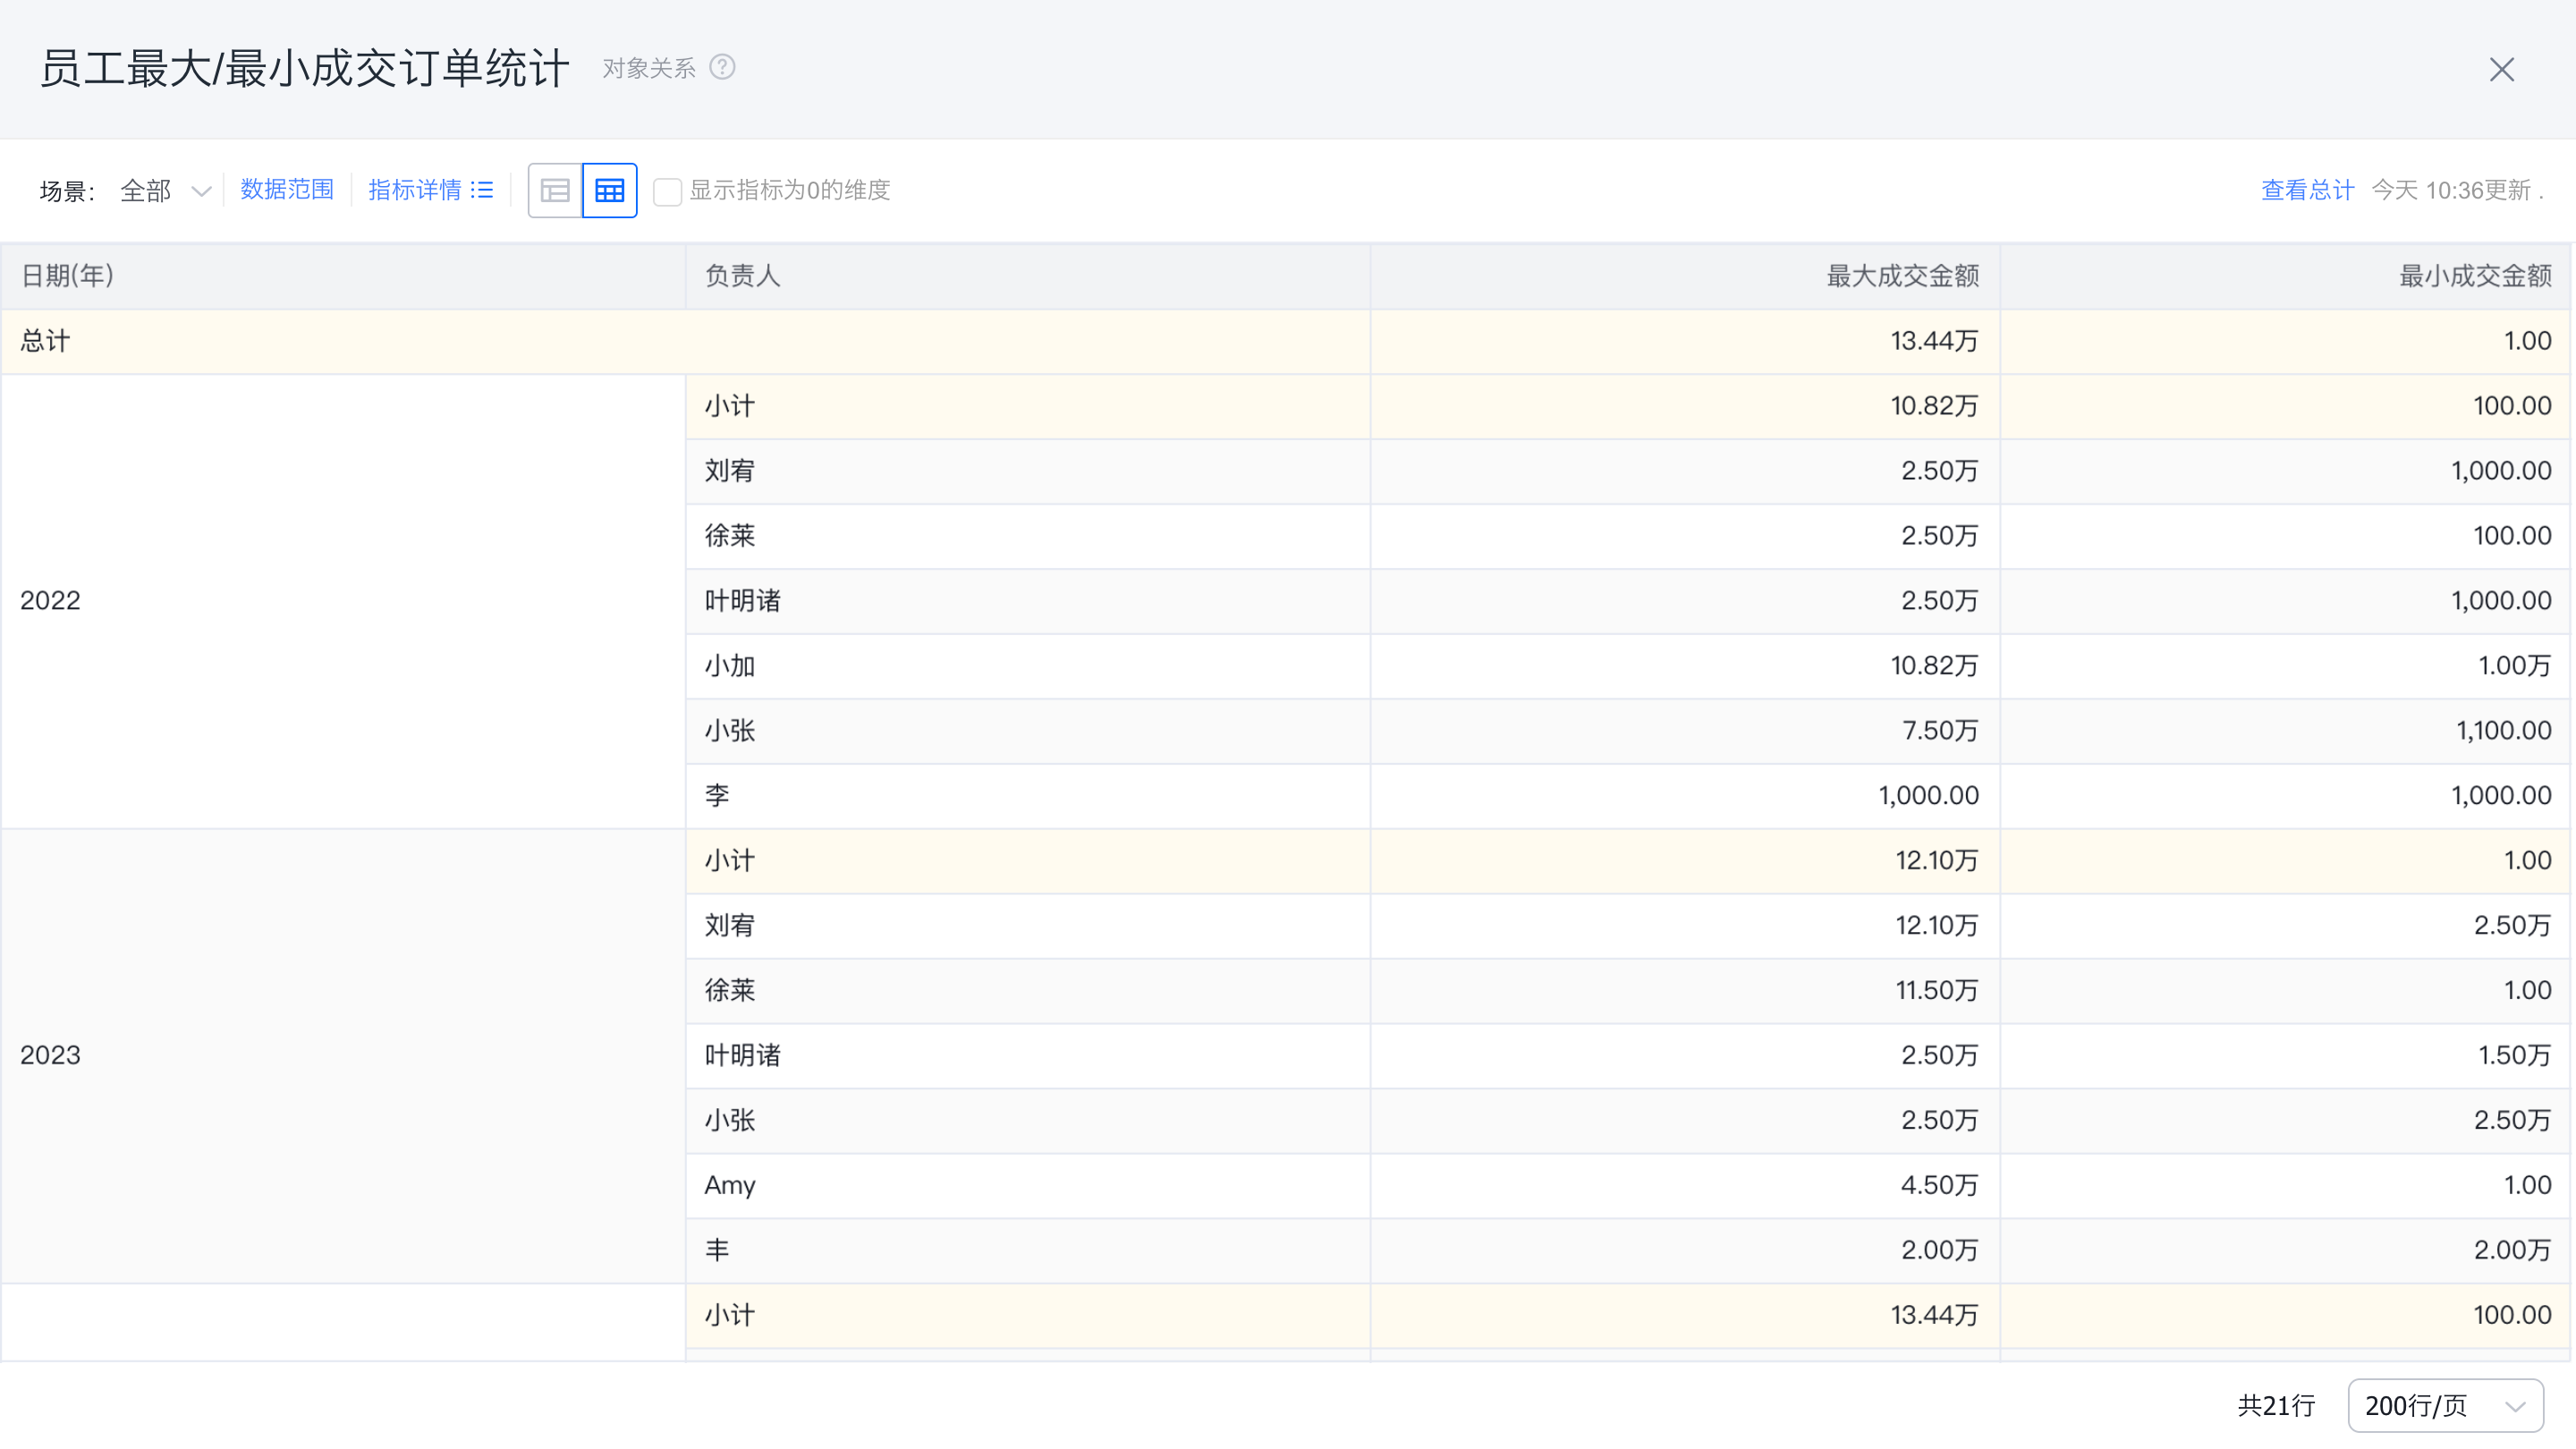
Task: Click the 对象关系 label
Action: pos(648,68)
